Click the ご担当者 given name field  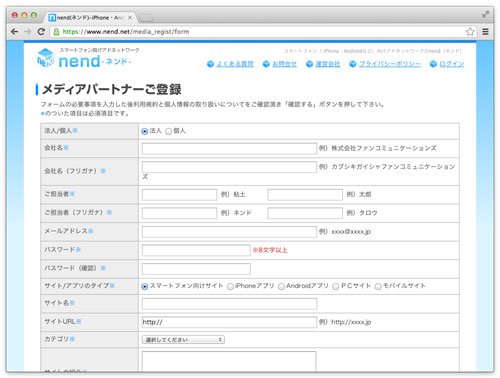tap(305, 195)
